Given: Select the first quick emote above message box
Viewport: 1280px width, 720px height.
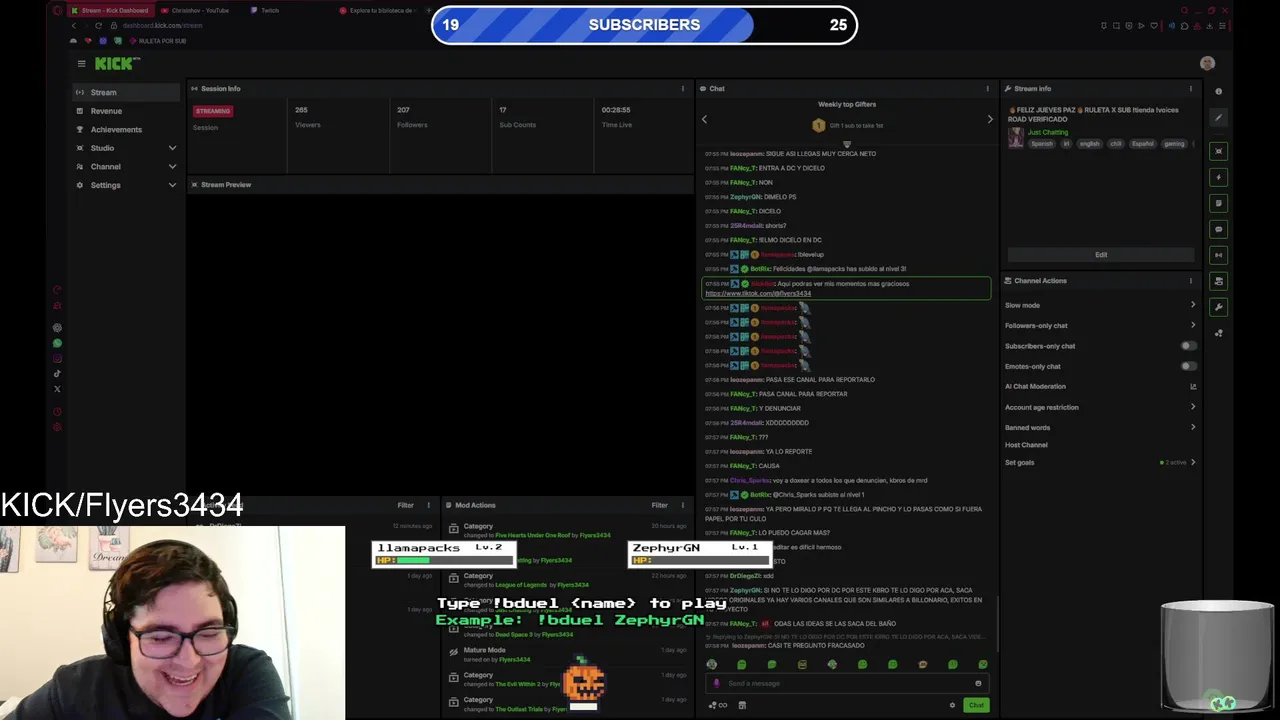Looking at the screenshot, I should pyautogui.click(x=711, y=664).
